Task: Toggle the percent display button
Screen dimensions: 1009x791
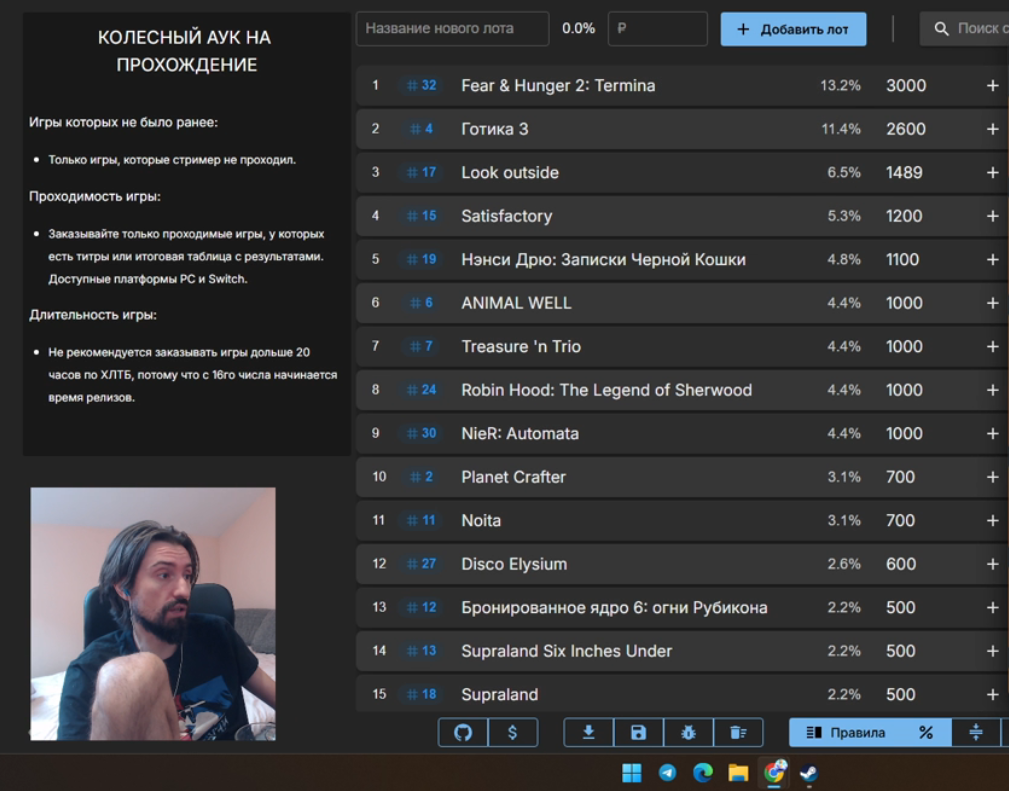Action: click(925, 732)
